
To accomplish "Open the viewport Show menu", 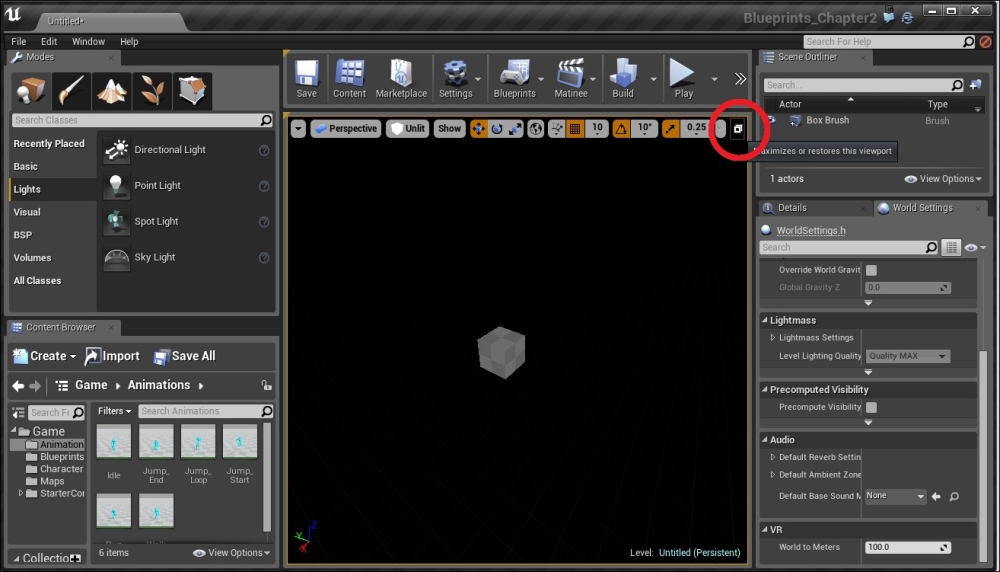I will click(450, 129).
